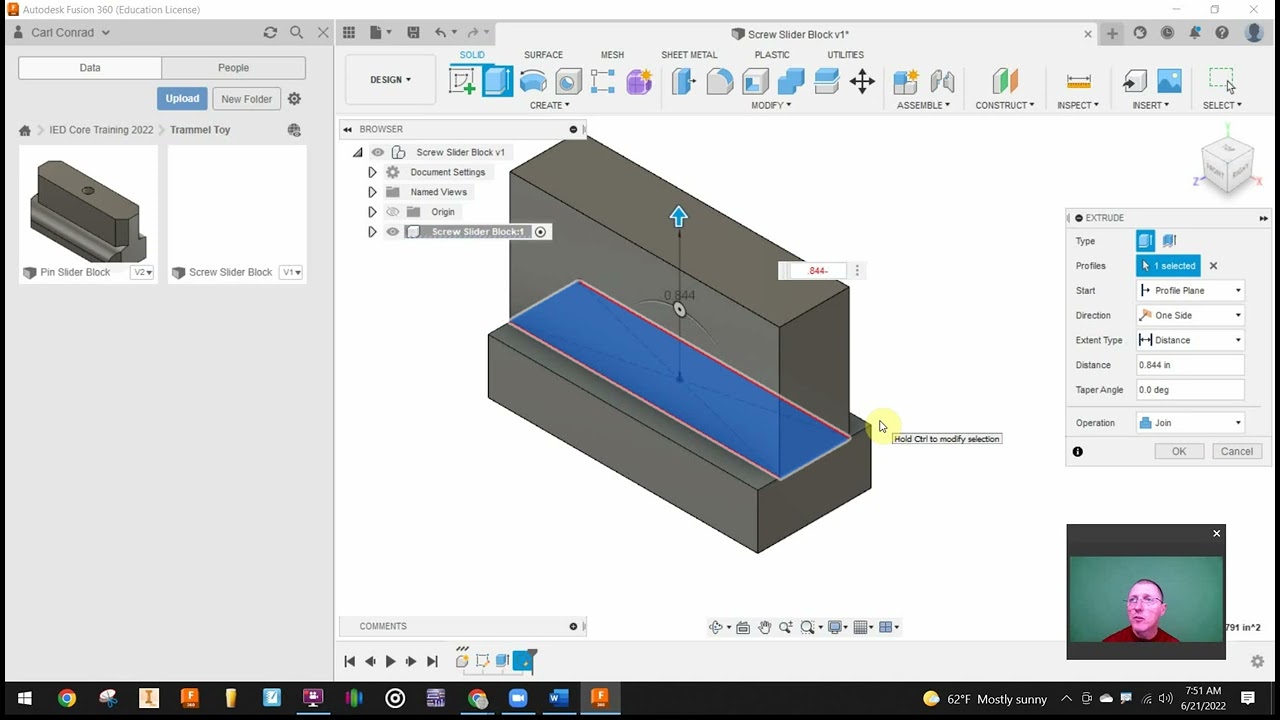
Task: Open the Carl Conrad account dropdown
Action: 69,33
